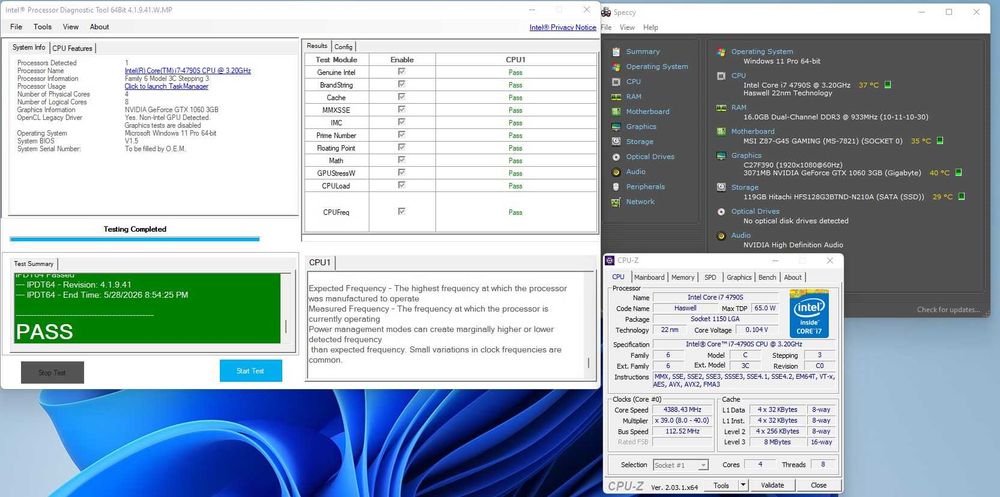Click Motherboard icon beside Motherboard heading in summary

721,131
